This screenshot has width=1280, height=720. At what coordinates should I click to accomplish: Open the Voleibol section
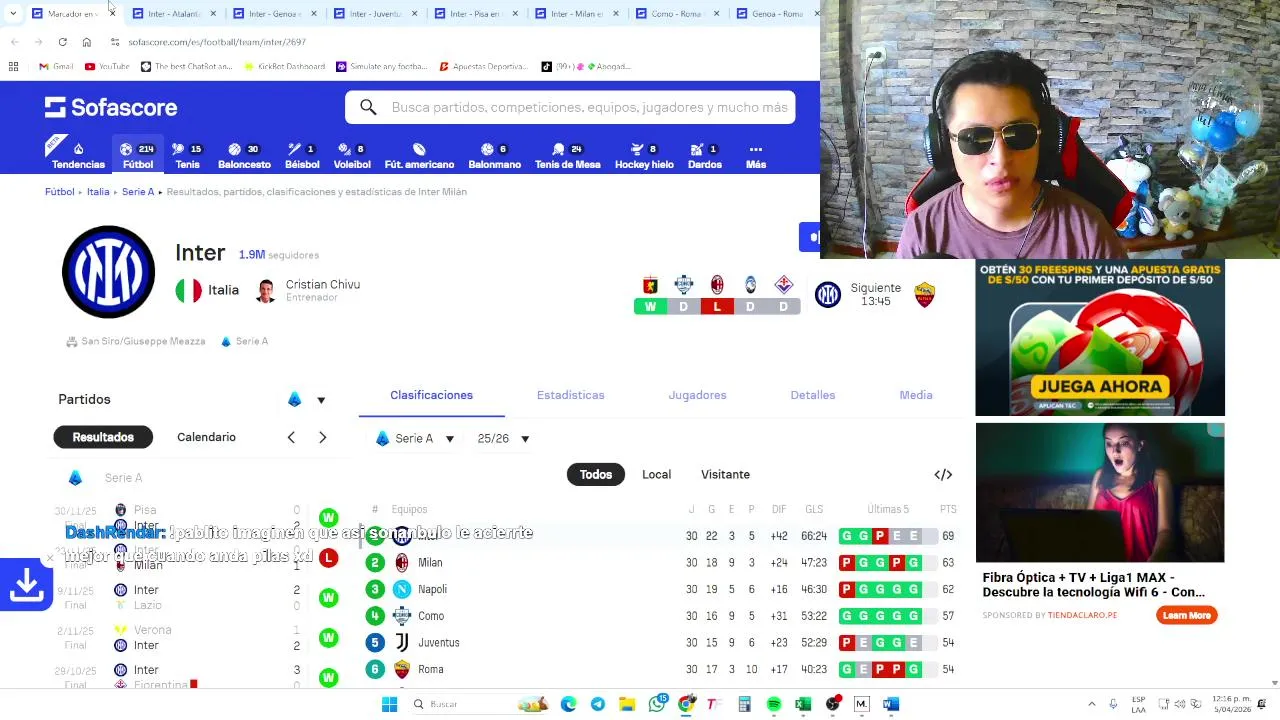352,155
